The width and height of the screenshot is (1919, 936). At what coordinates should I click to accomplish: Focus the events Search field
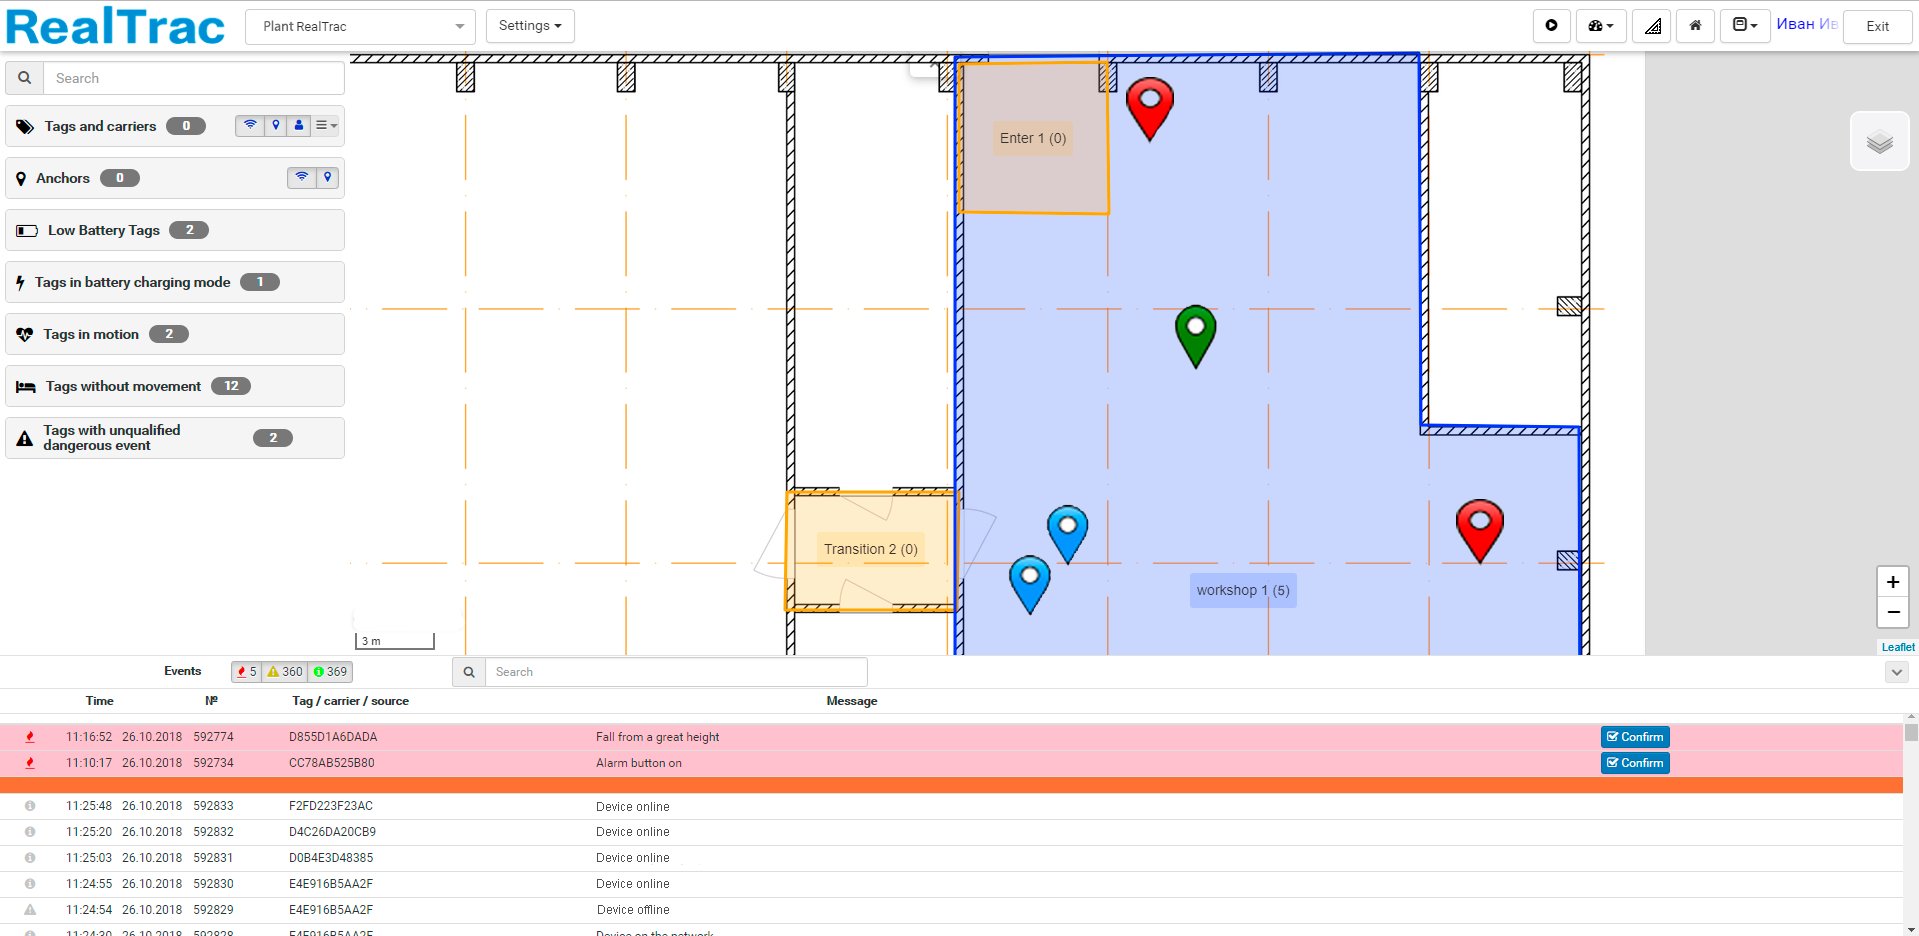click(676, 672)
